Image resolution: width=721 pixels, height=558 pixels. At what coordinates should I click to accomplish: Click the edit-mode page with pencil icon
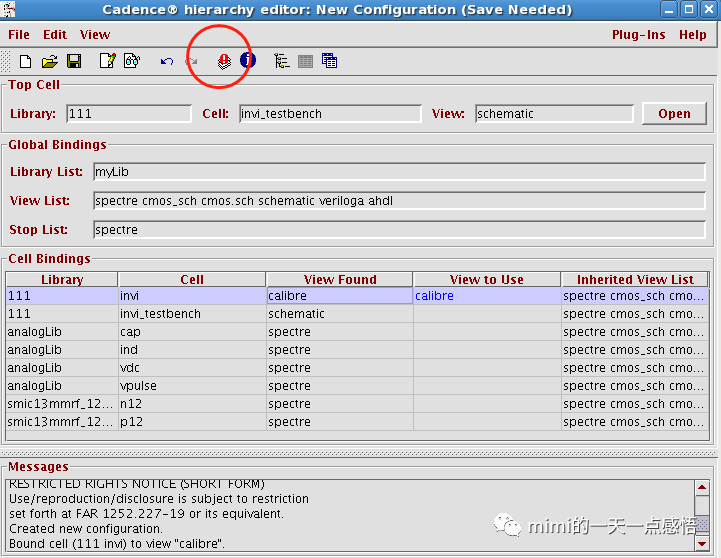pyautogui.click(x=108, y=61)
